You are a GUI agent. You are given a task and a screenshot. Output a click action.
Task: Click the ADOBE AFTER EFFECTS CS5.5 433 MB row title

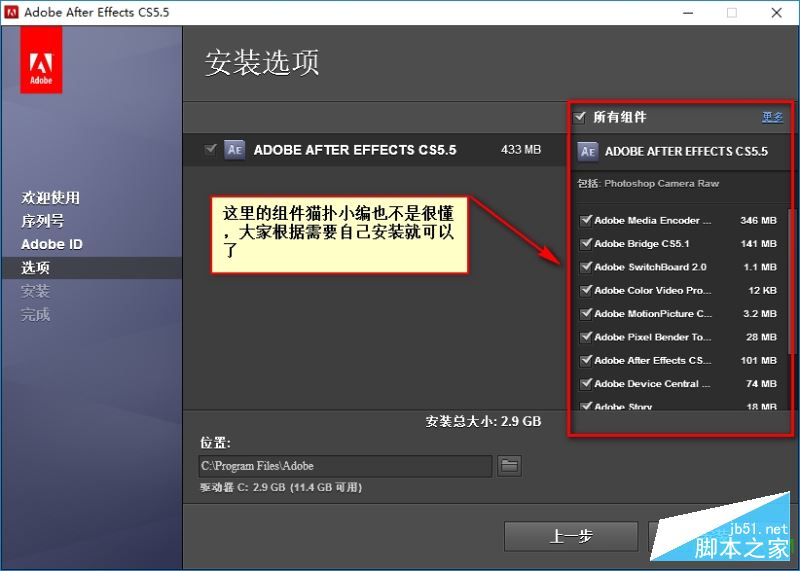click(x=355, y=150)
